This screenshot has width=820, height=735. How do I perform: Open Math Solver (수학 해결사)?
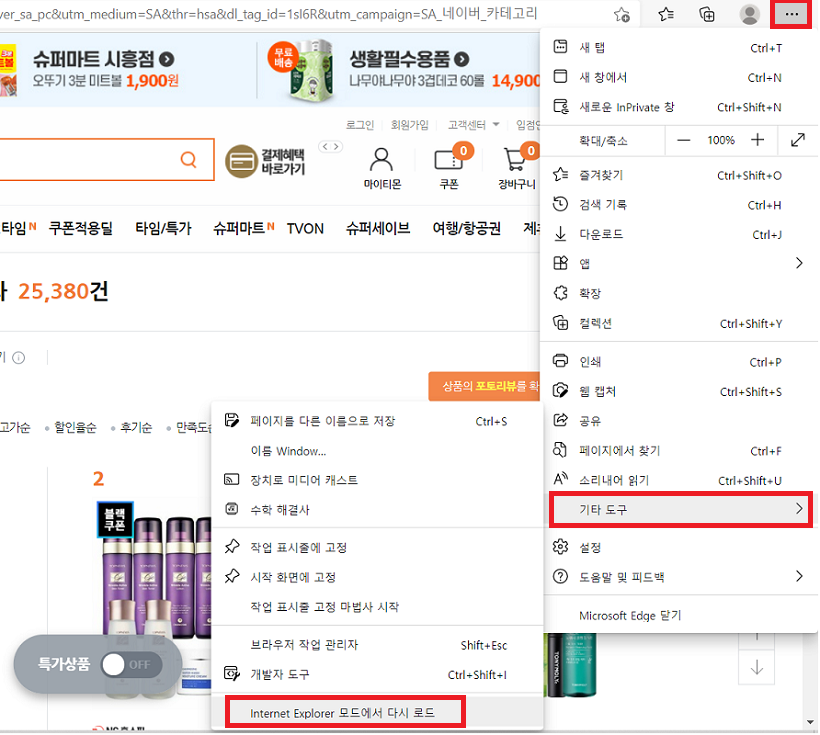377,510
